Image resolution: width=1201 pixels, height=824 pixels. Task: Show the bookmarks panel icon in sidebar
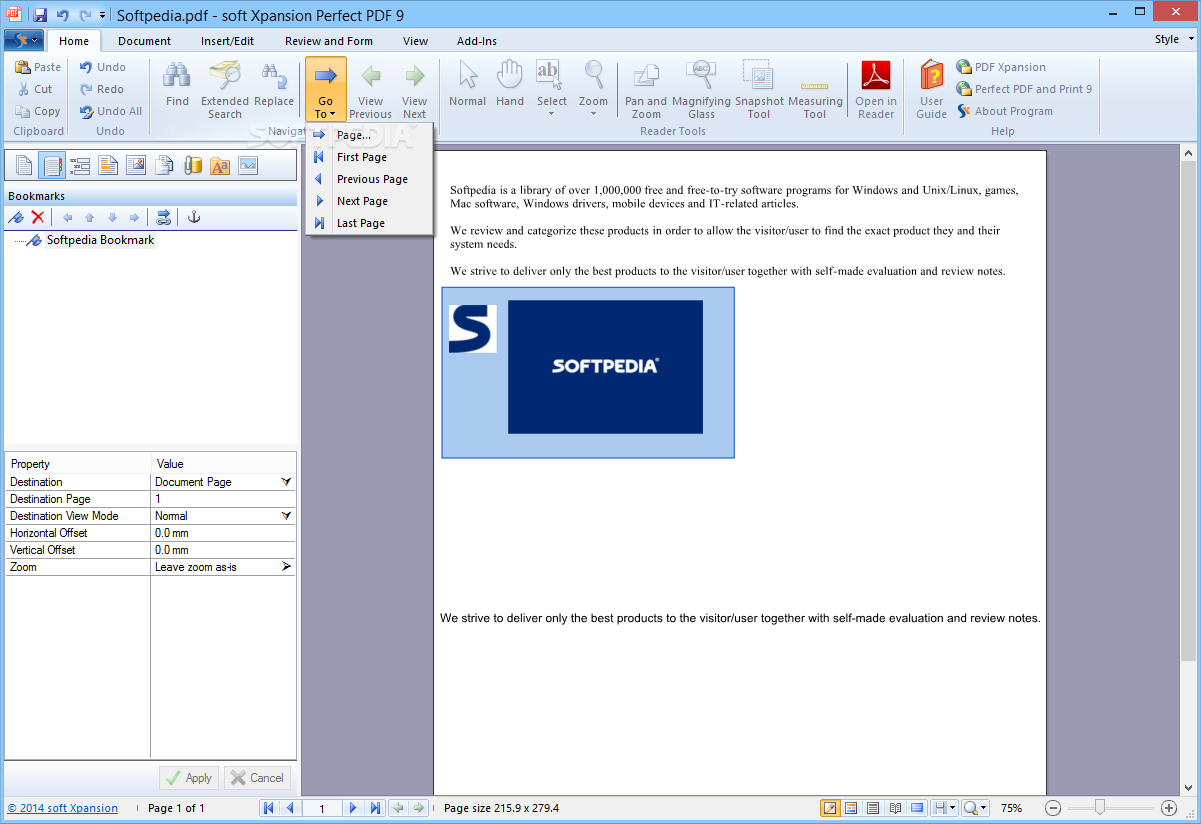(52, 166)
